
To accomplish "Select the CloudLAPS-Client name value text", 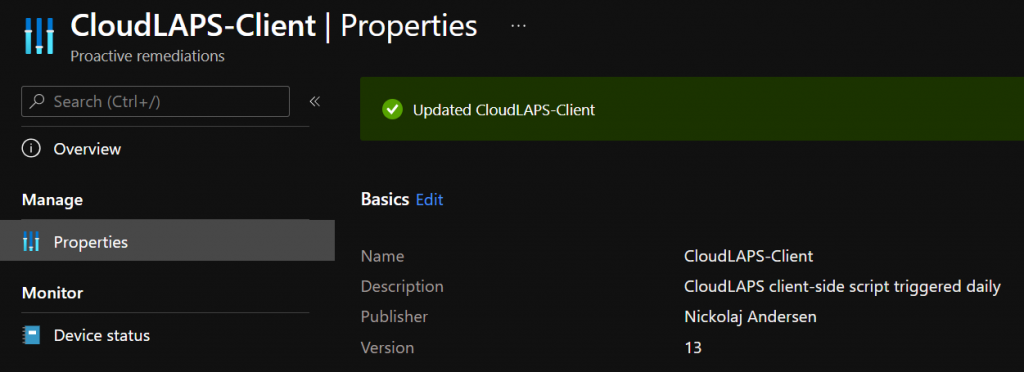I will 748,256.
